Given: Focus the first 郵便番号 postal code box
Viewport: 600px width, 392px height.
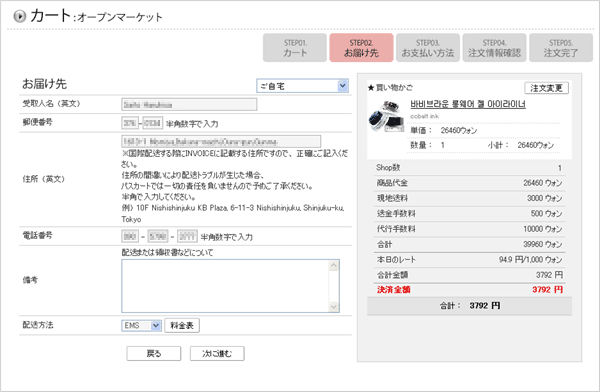Looking at the screenshot, I should click(130, 123).
